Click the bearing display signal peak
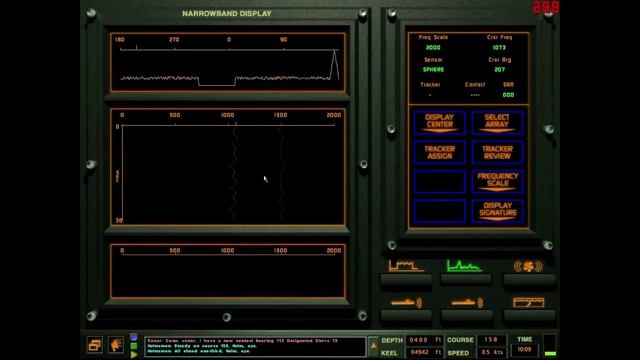This screenshot has height=360, width=640. click(334, 63)
